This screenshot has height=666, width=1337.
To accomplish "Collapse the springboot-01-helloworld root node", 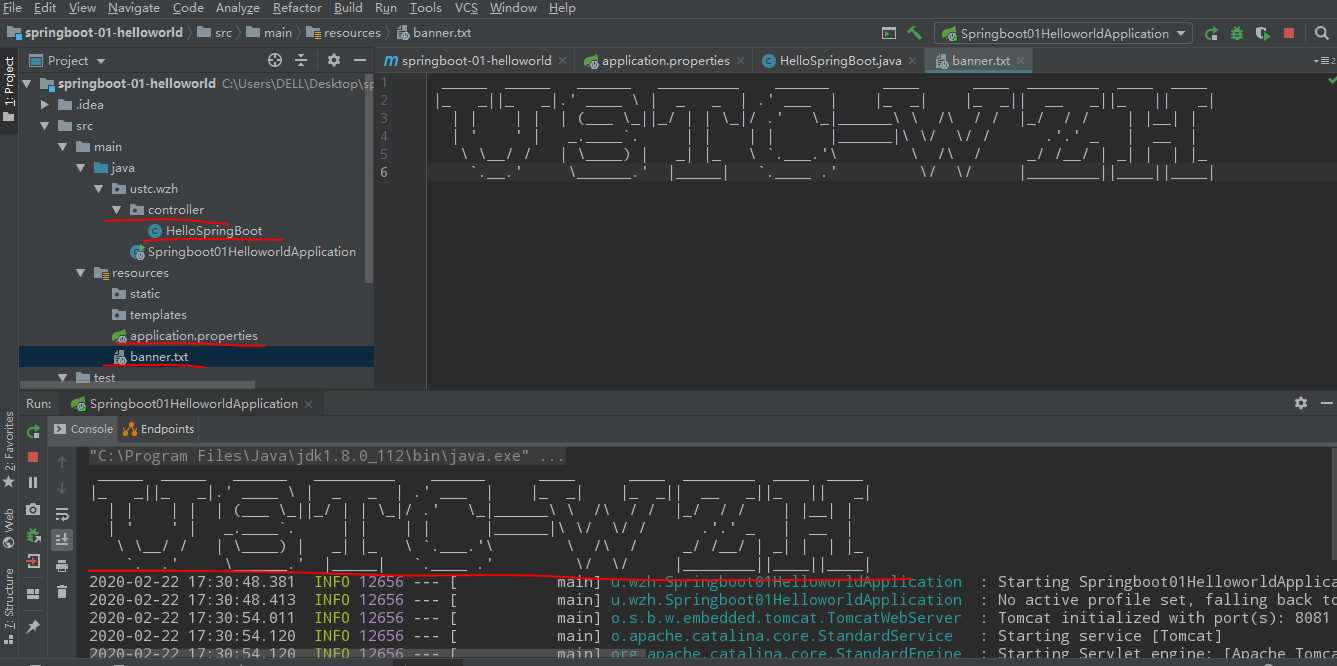I will pyautogui.click(x=25, y=84).
